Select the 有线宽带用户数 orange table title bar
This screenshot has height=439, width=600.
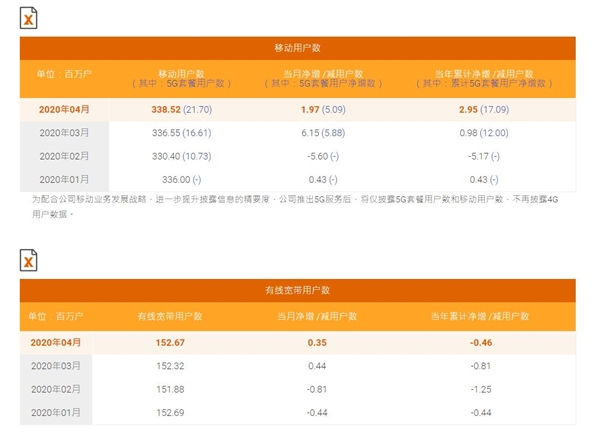click(297, 290)
